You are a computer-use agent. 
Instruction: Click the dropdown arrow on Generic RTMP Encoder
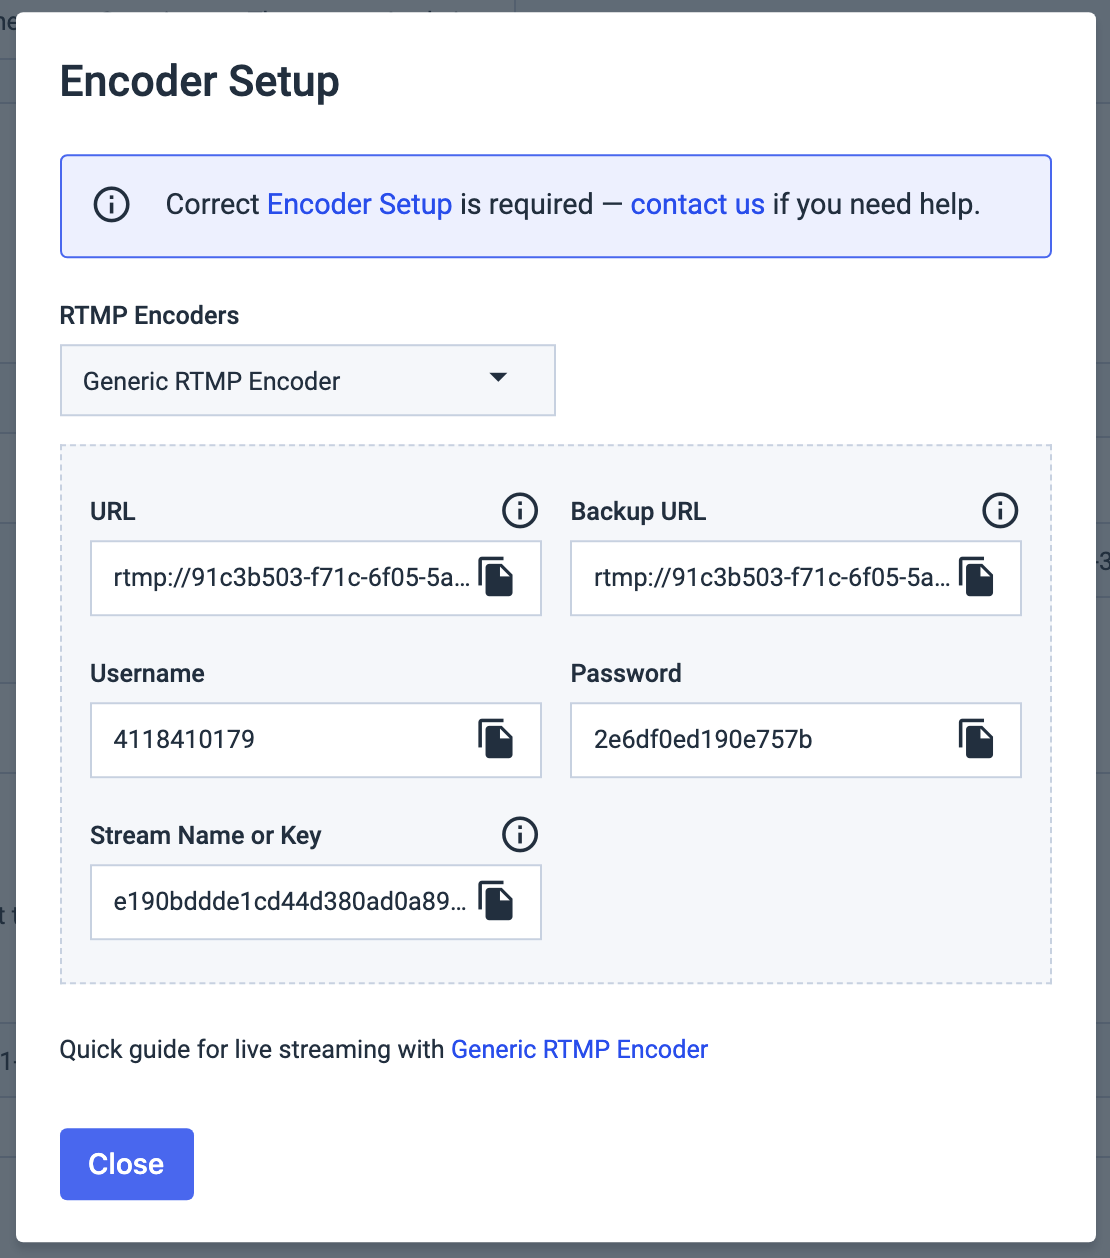[498, 380]
